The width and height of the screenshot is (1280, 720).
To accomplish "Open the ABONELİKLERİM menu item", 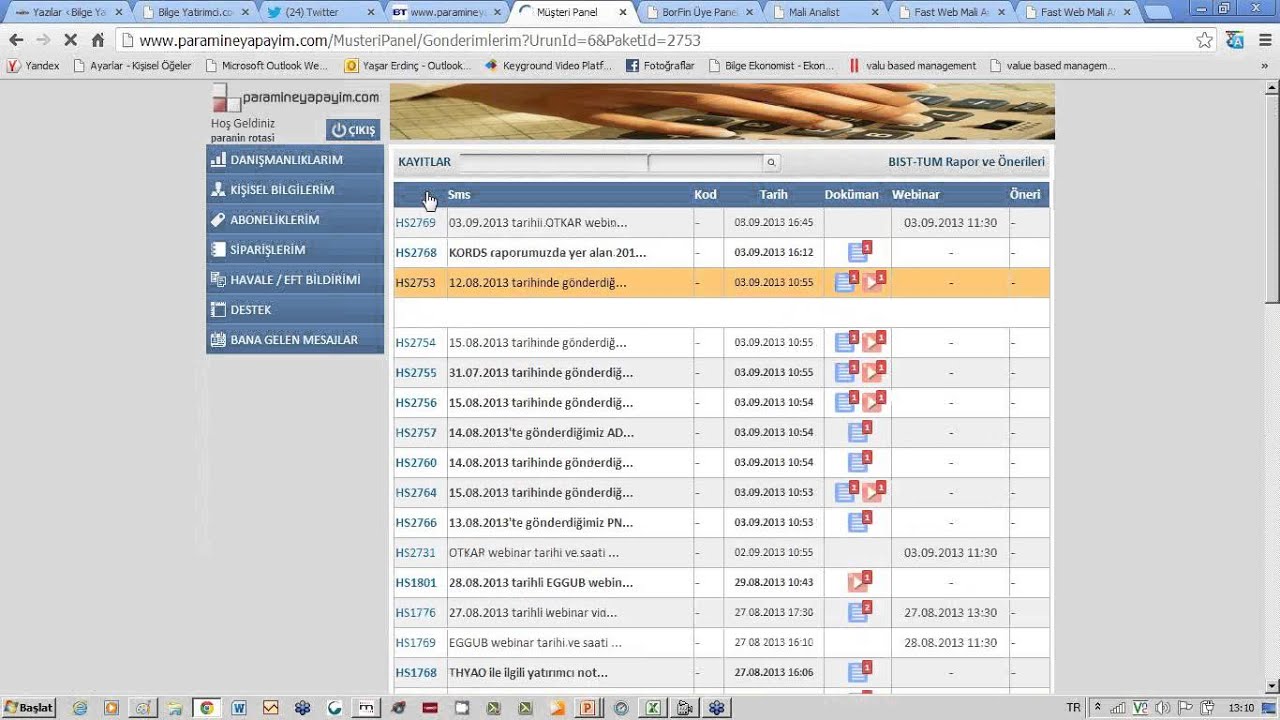I will 295,220.
